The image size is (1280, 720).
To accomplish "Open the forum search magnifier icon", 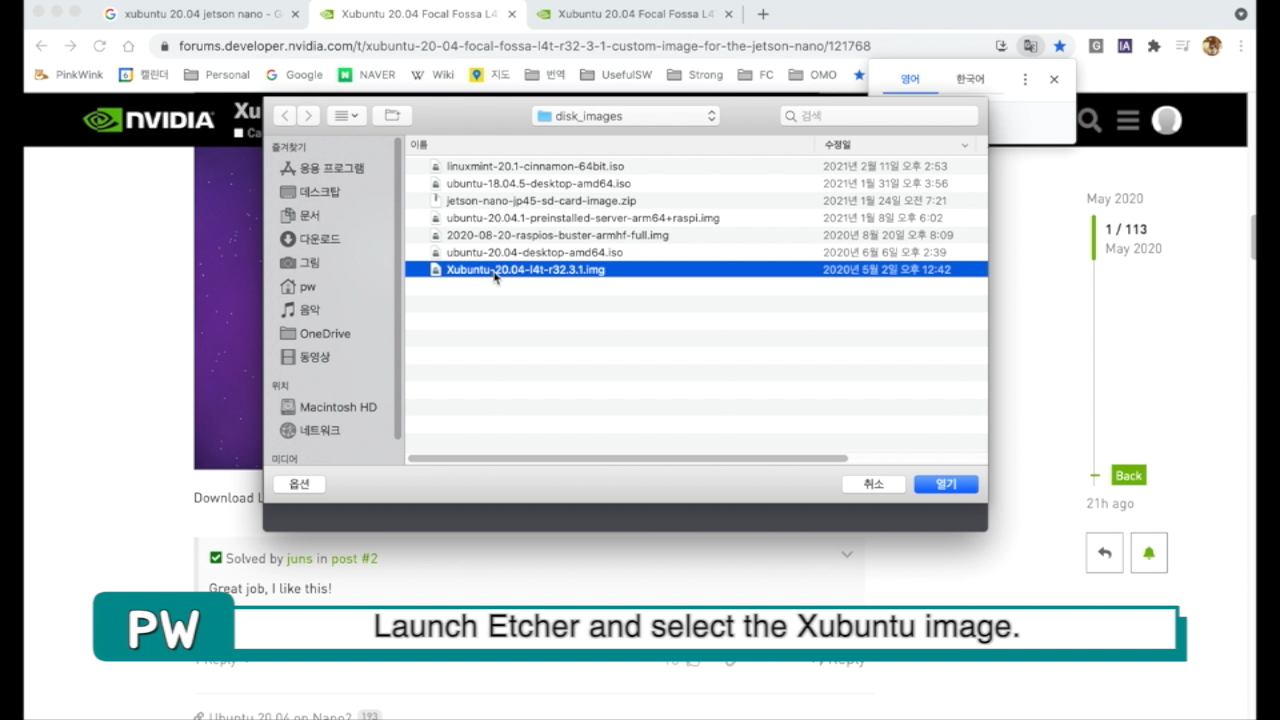I will pos(1090,121).
